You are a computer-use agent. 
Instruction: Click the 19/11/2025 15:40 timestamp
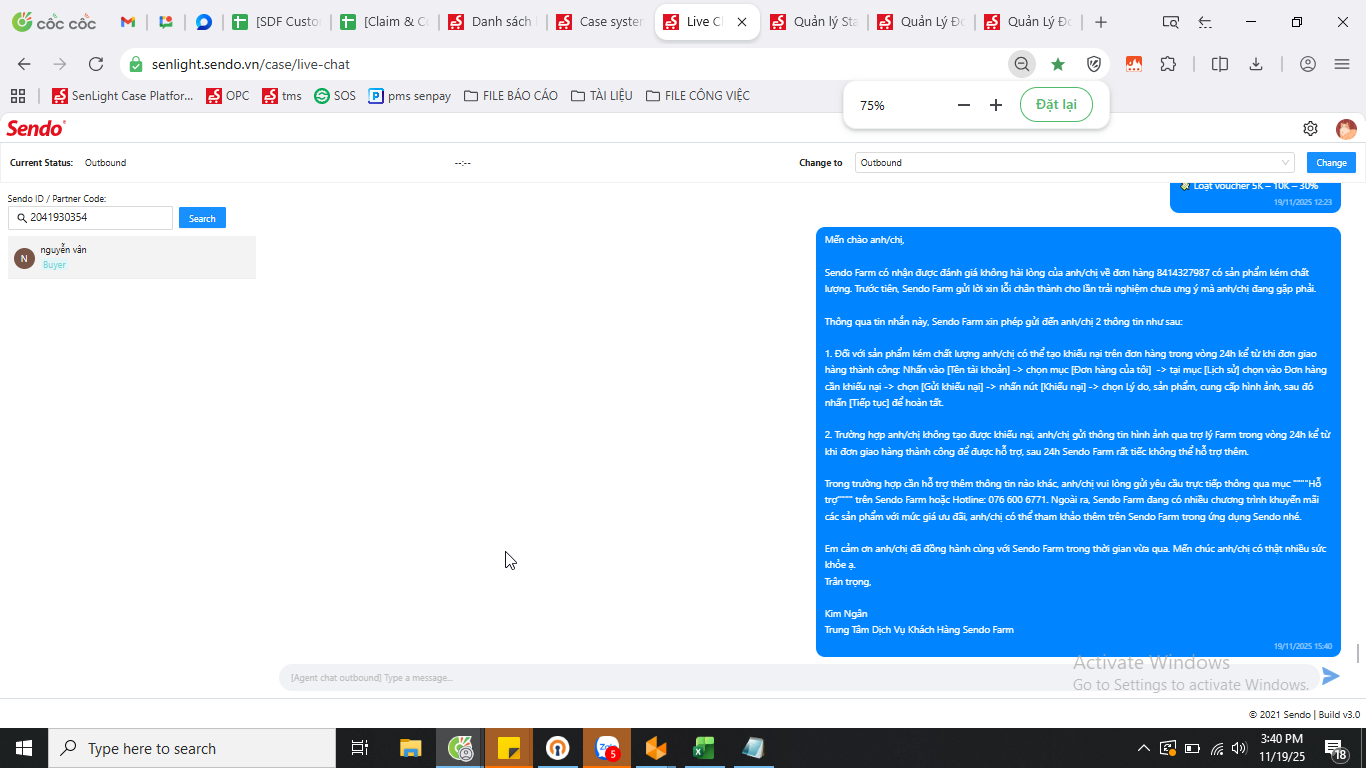[1302, 646]
